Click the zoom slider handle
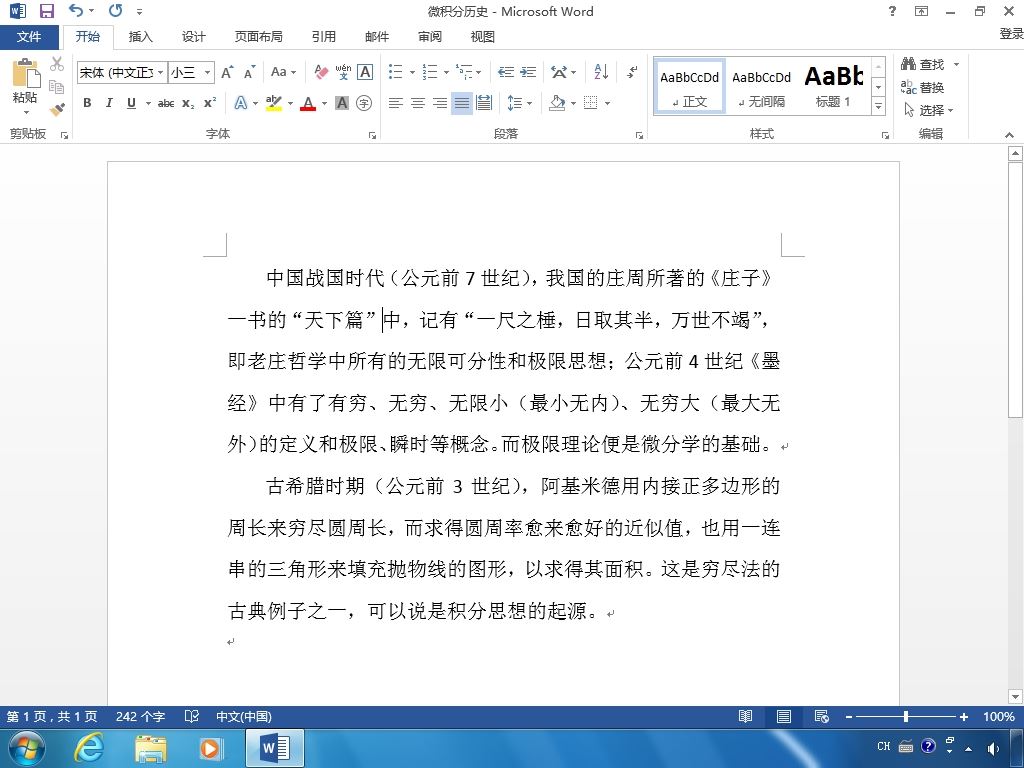 click(906, 716)
